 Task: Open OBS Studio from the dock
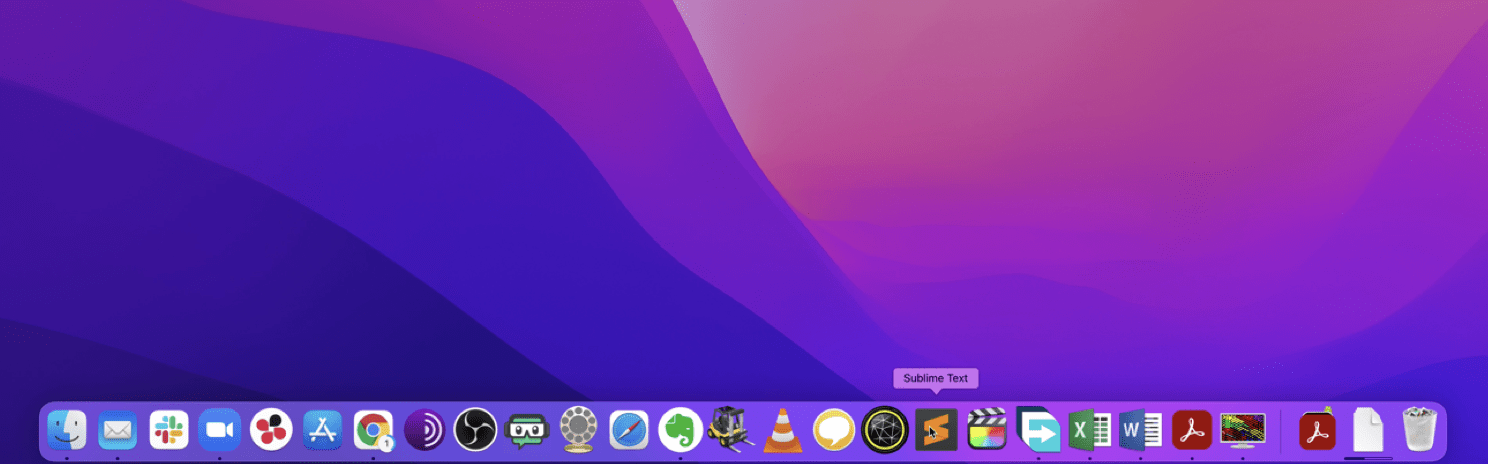(x=475, y=430)
